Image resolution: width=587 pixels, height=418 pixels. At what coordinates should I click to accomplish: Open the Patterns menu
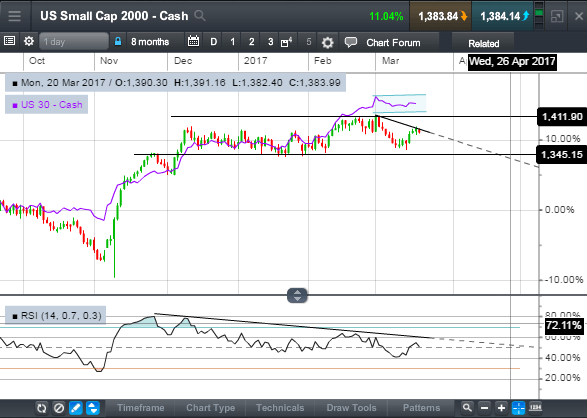(421, 408)
